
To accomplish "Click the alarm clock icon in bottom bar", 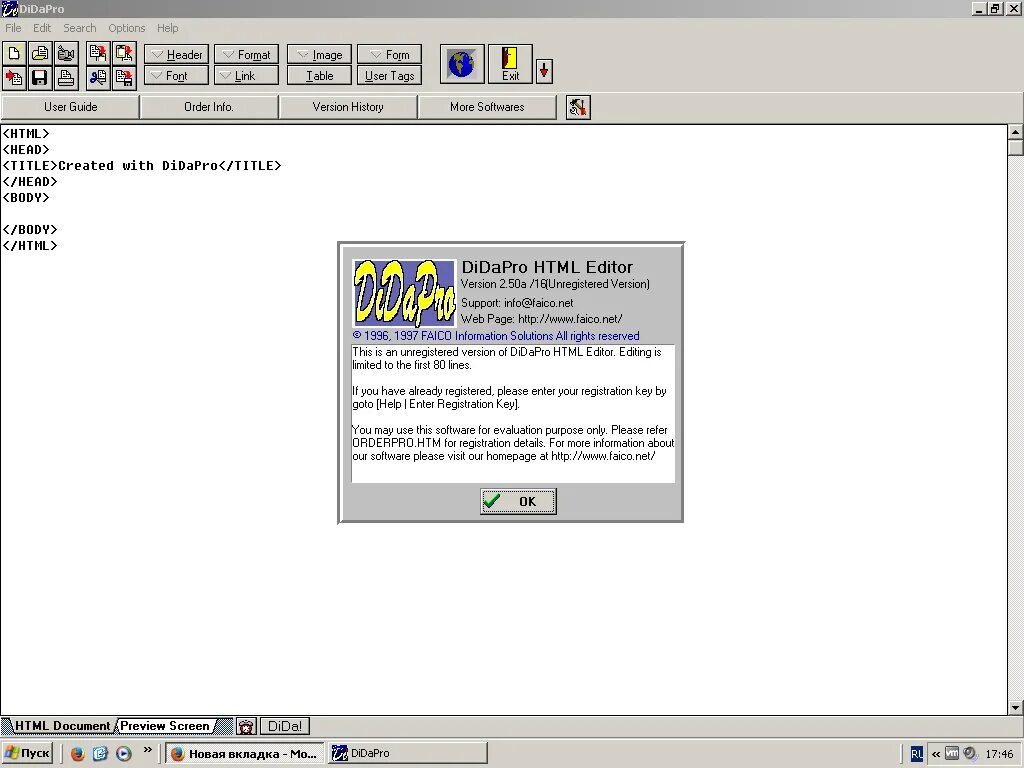I will 246,726.
